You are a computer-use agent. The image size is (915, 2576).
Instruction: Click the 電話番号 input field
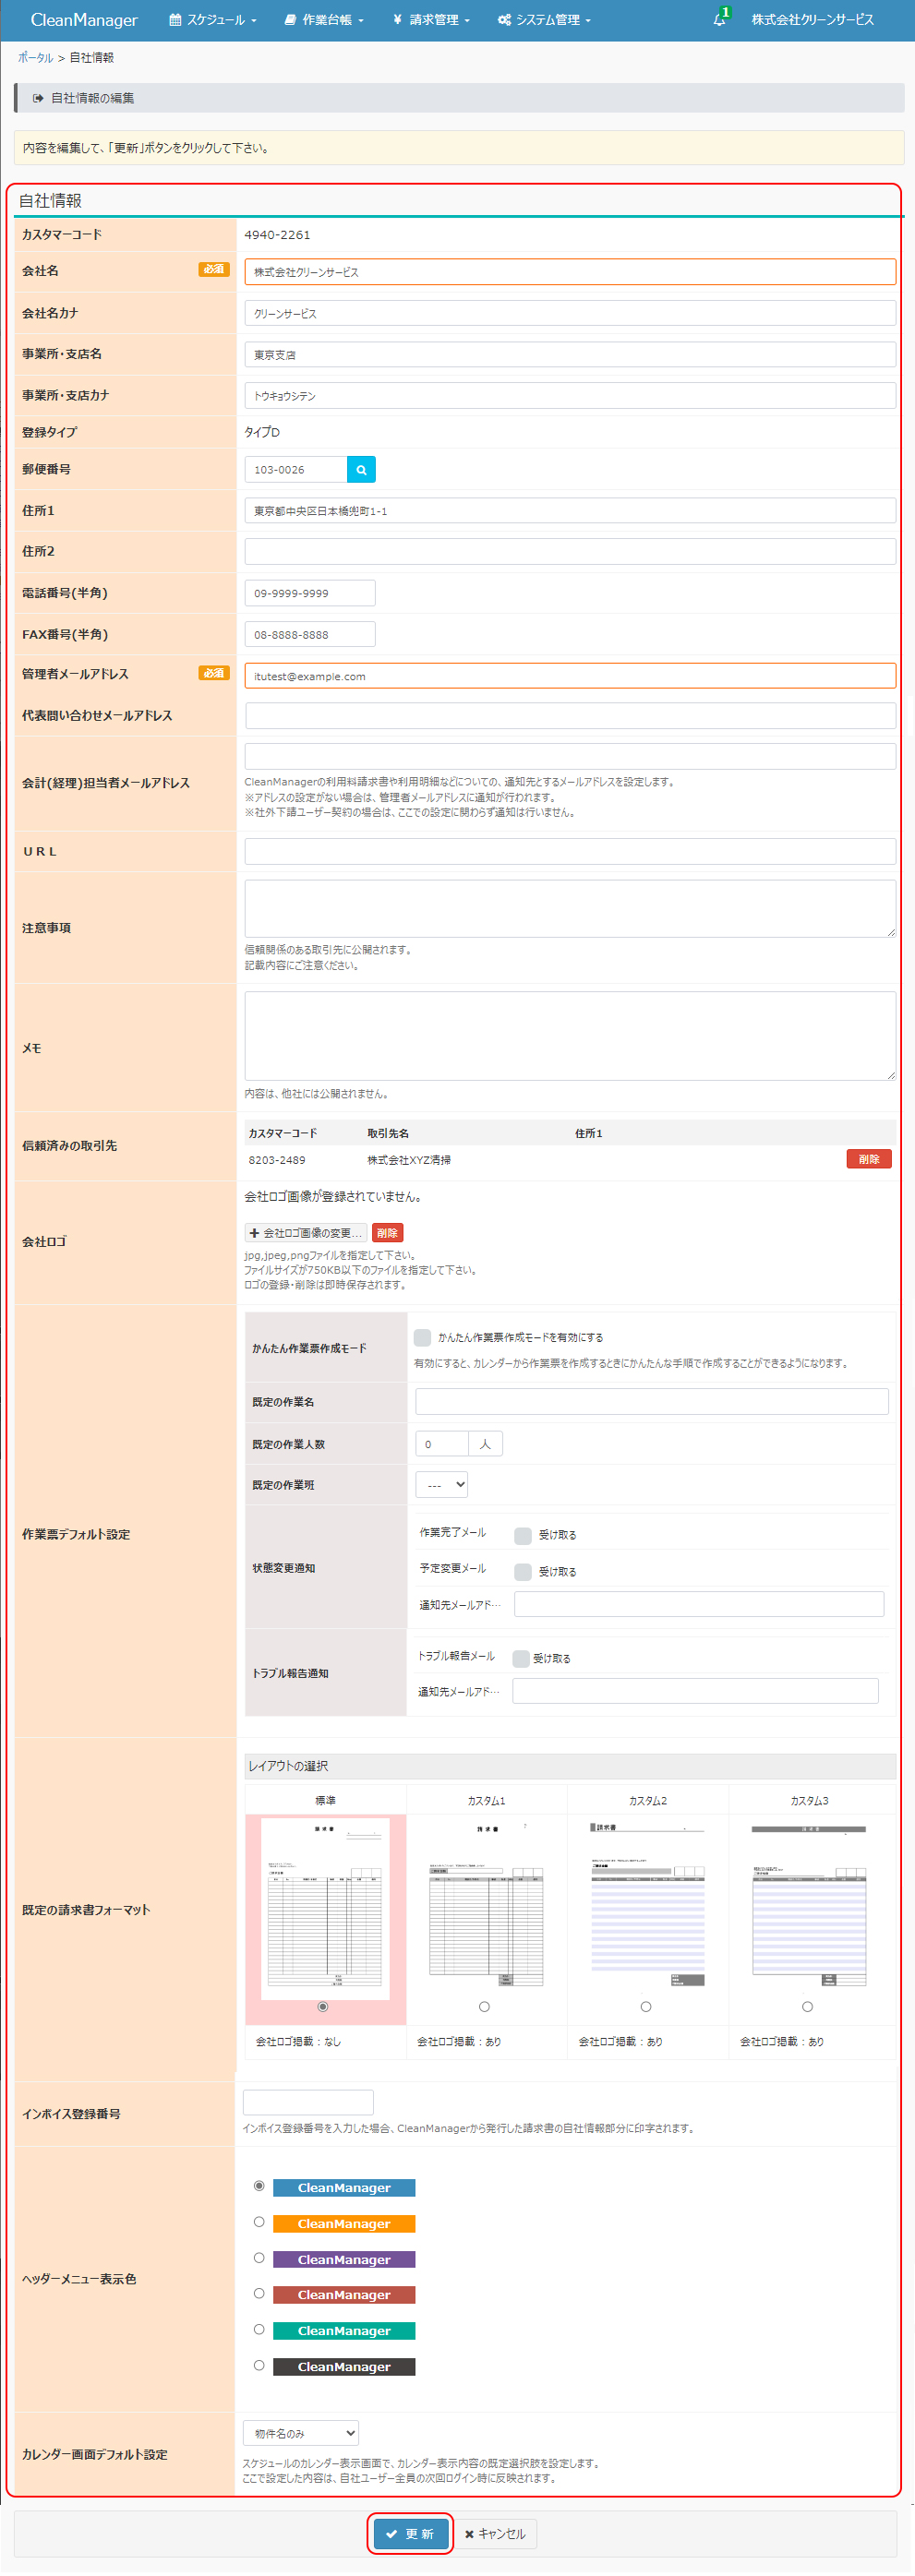pos(310,593)
